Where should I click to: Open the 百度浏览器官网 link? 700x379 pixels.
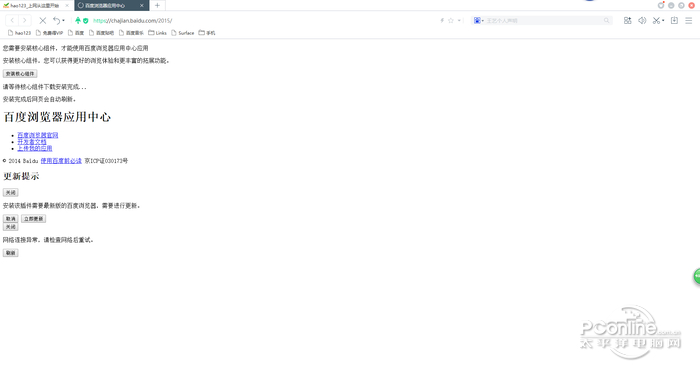tap(38, 135)
